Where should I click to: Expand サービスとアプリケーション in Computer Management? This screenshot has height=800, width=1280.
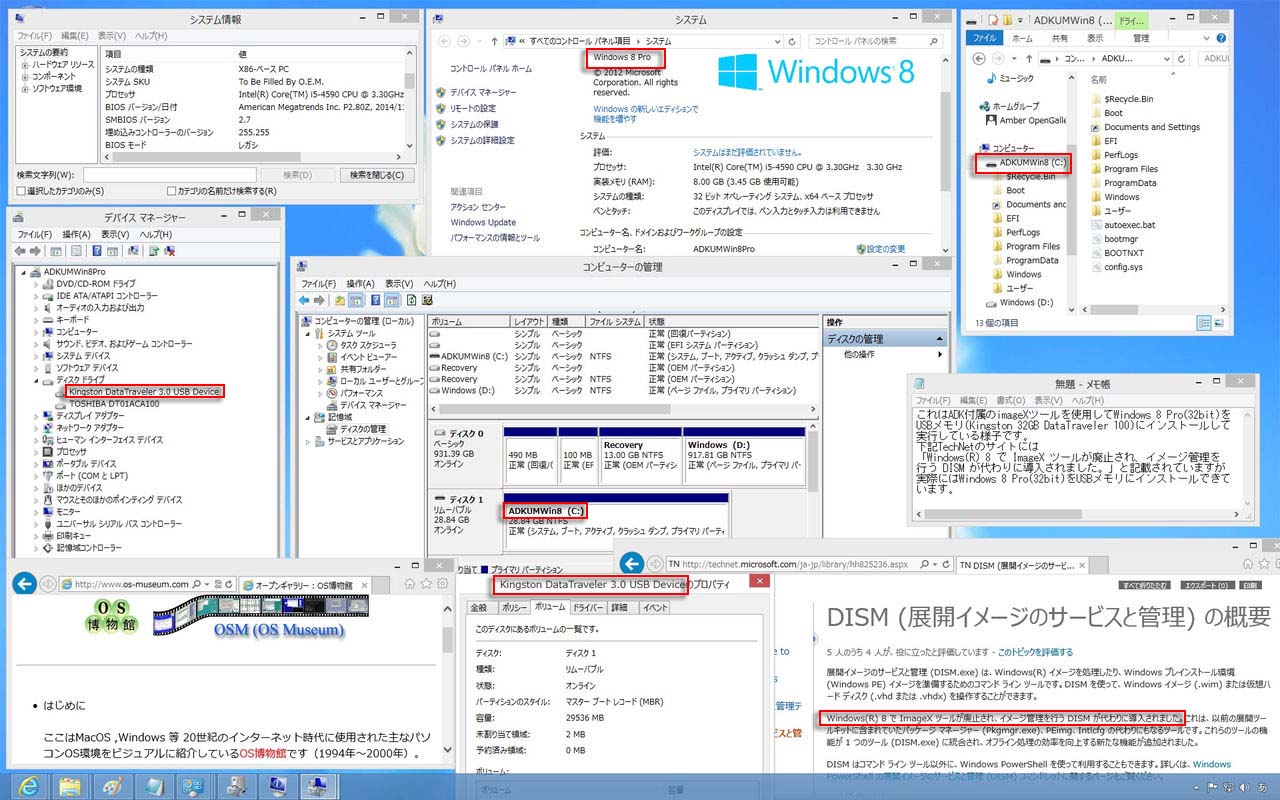point(308,441)
